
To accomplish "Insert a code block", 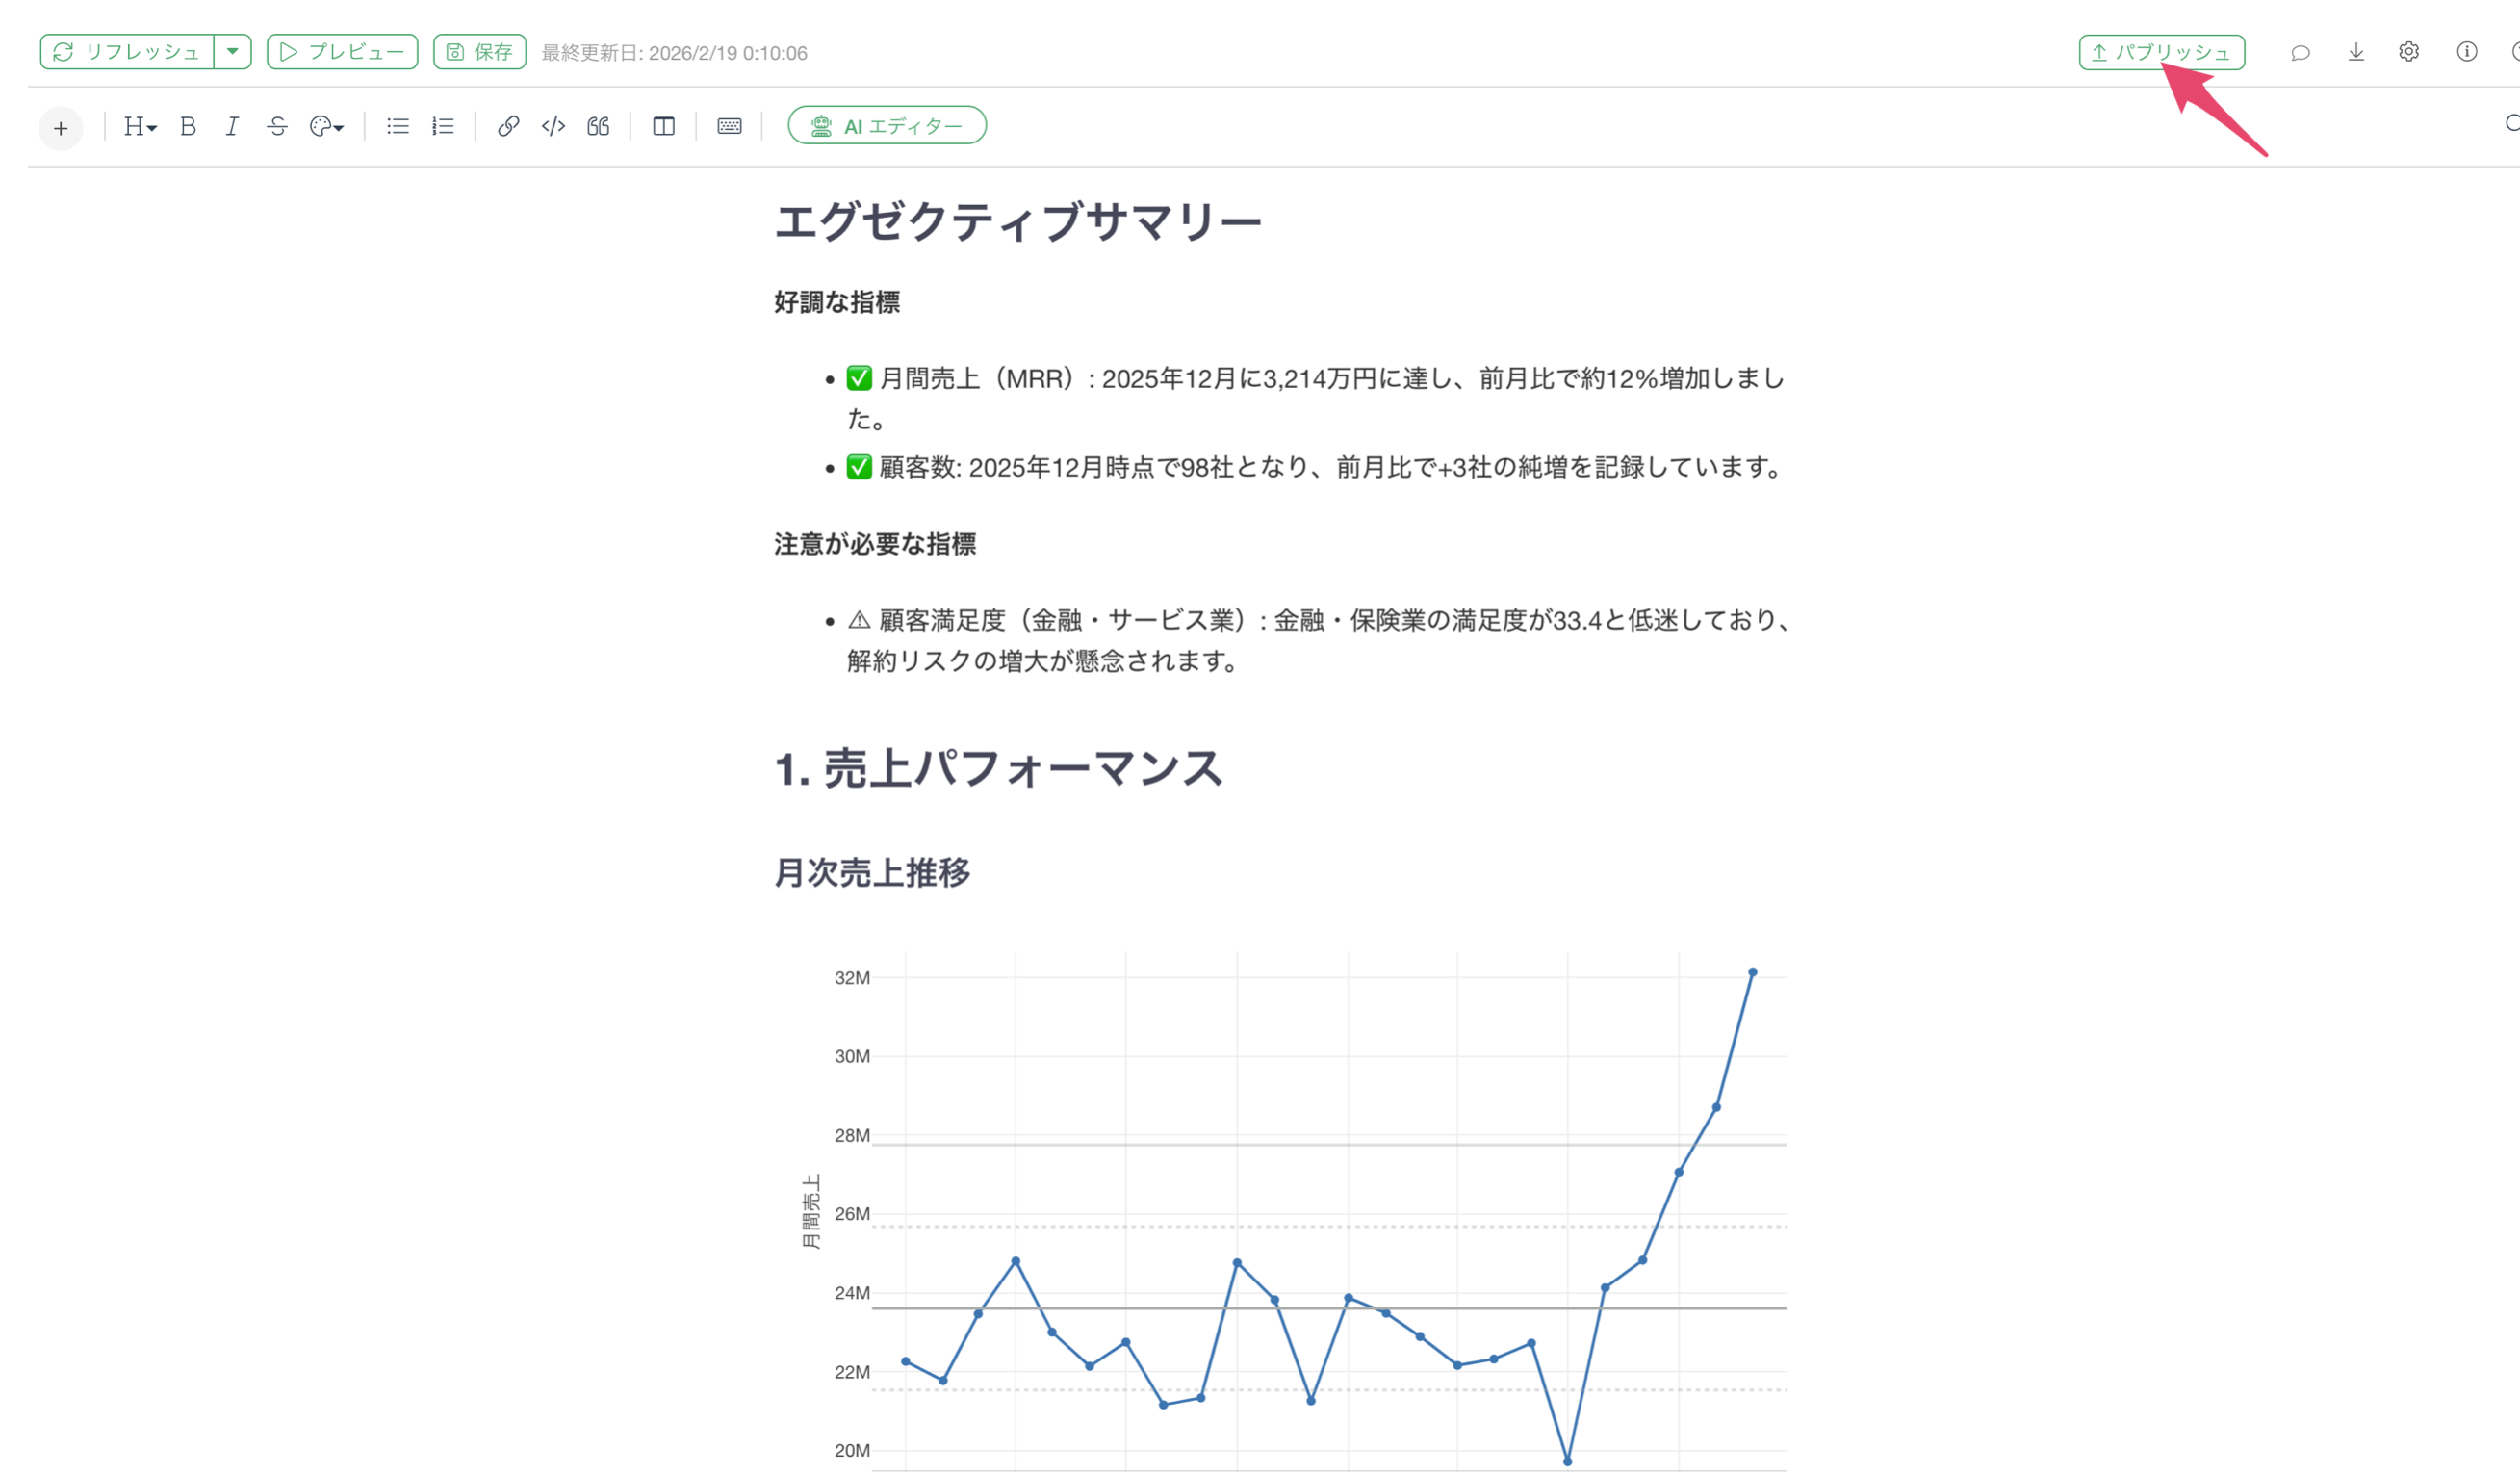I will coord(553,126).
